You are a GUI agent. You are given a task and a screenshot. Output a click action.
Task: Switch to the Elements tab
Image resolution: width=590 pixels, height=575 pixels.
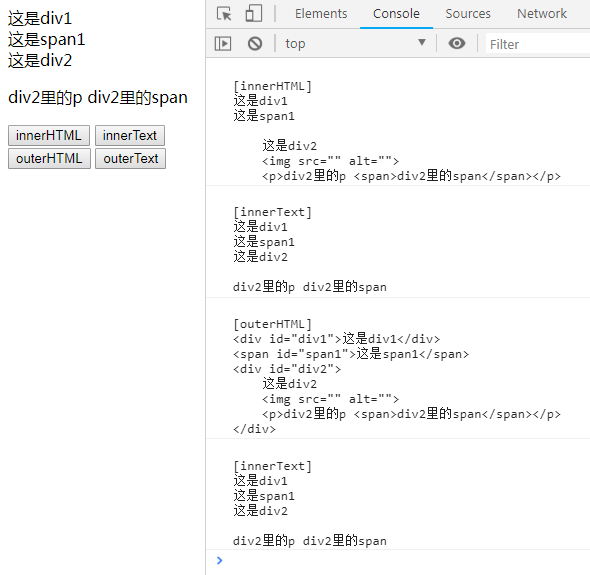click(x=321, y=14)
